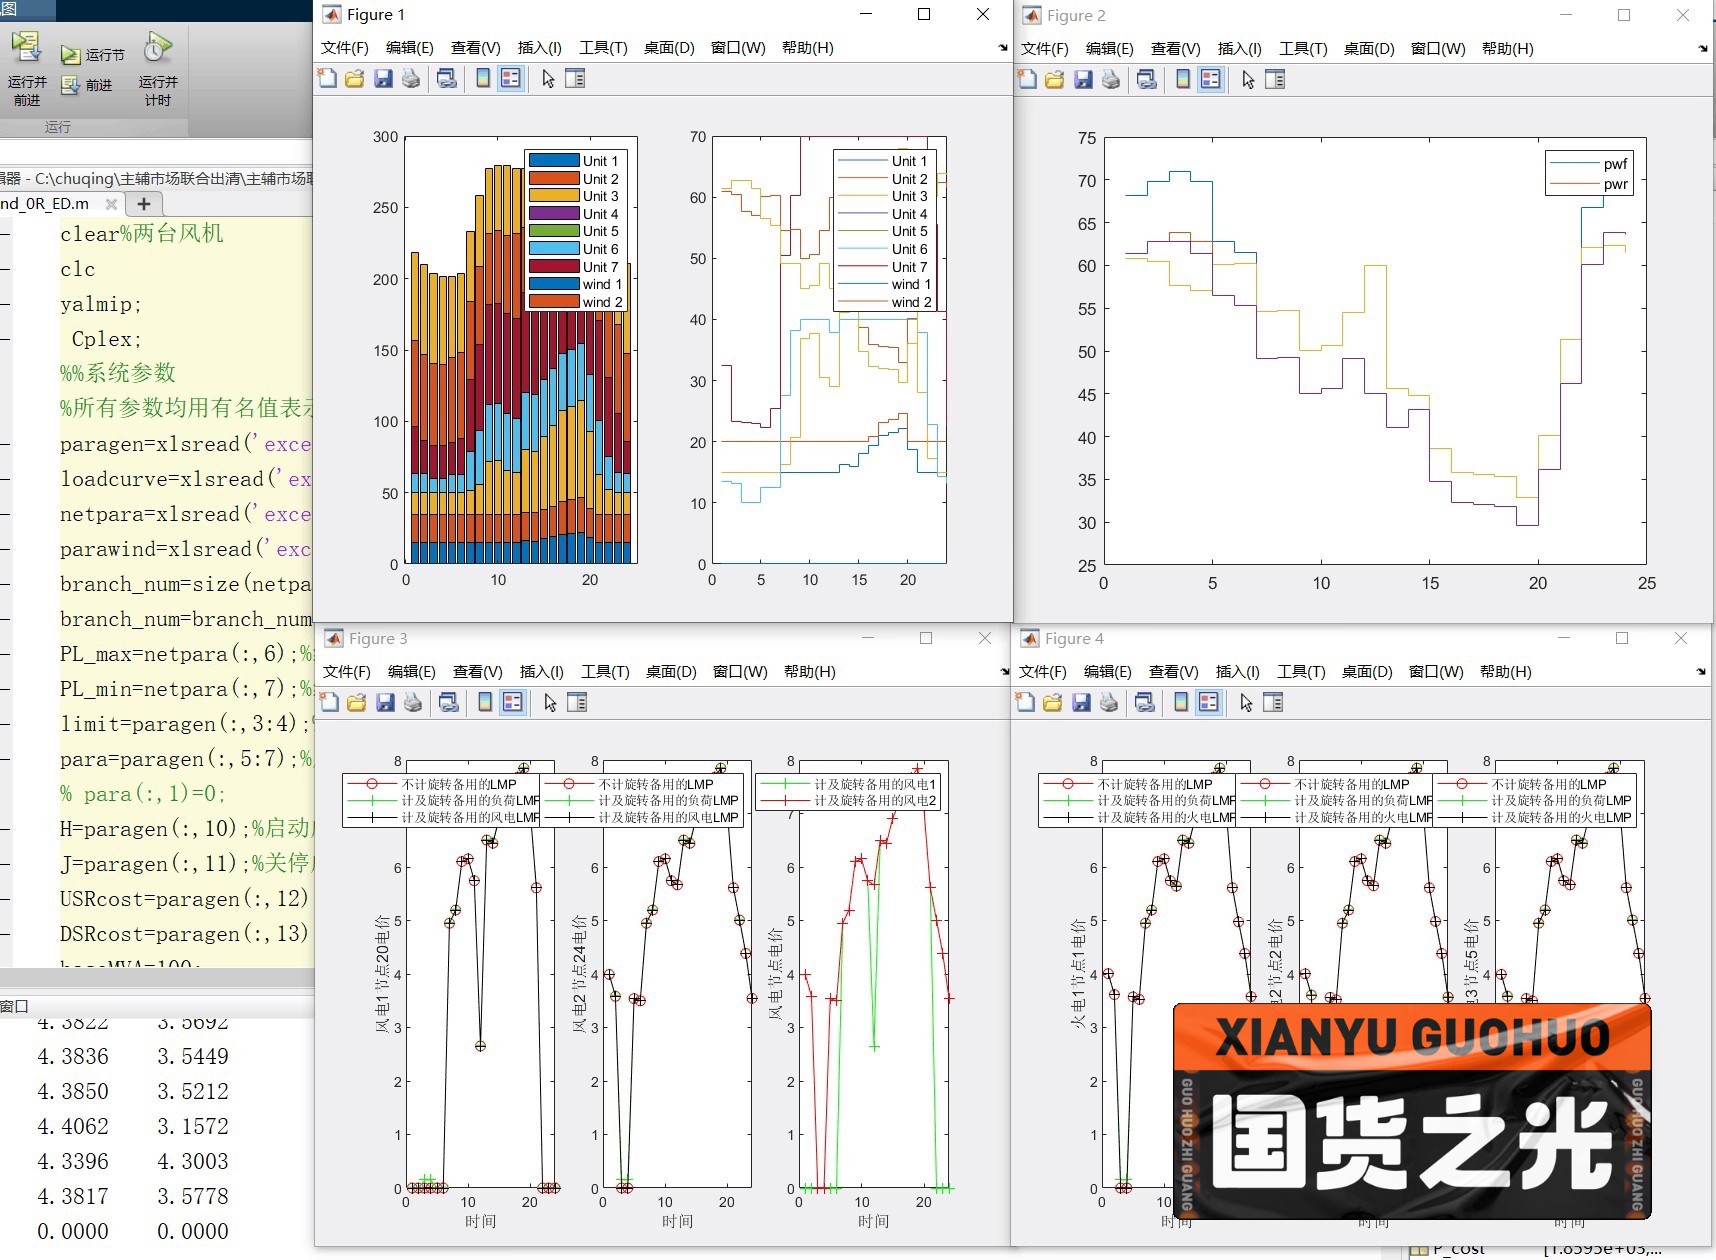Viewport: 1716px width, 1260px height.
Task: Click the 运行并前进 (Run and Advance) editor button
Action: coord(27,68)
